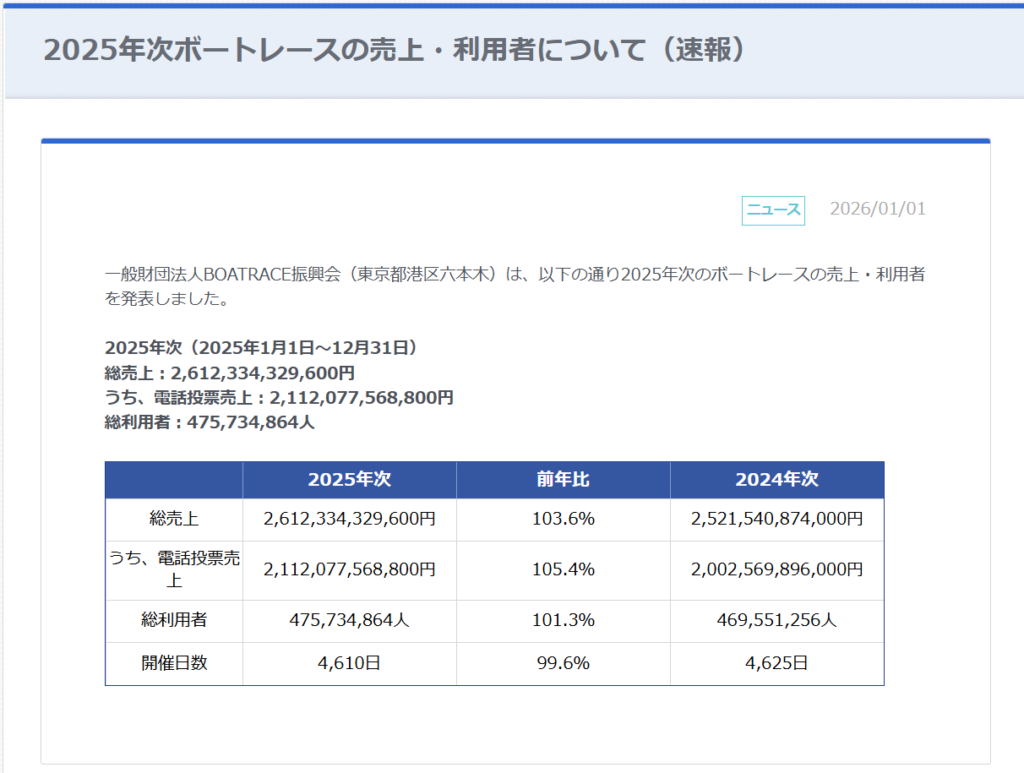Click the うち、電話投票売上 row label in the table

point(174,569)
